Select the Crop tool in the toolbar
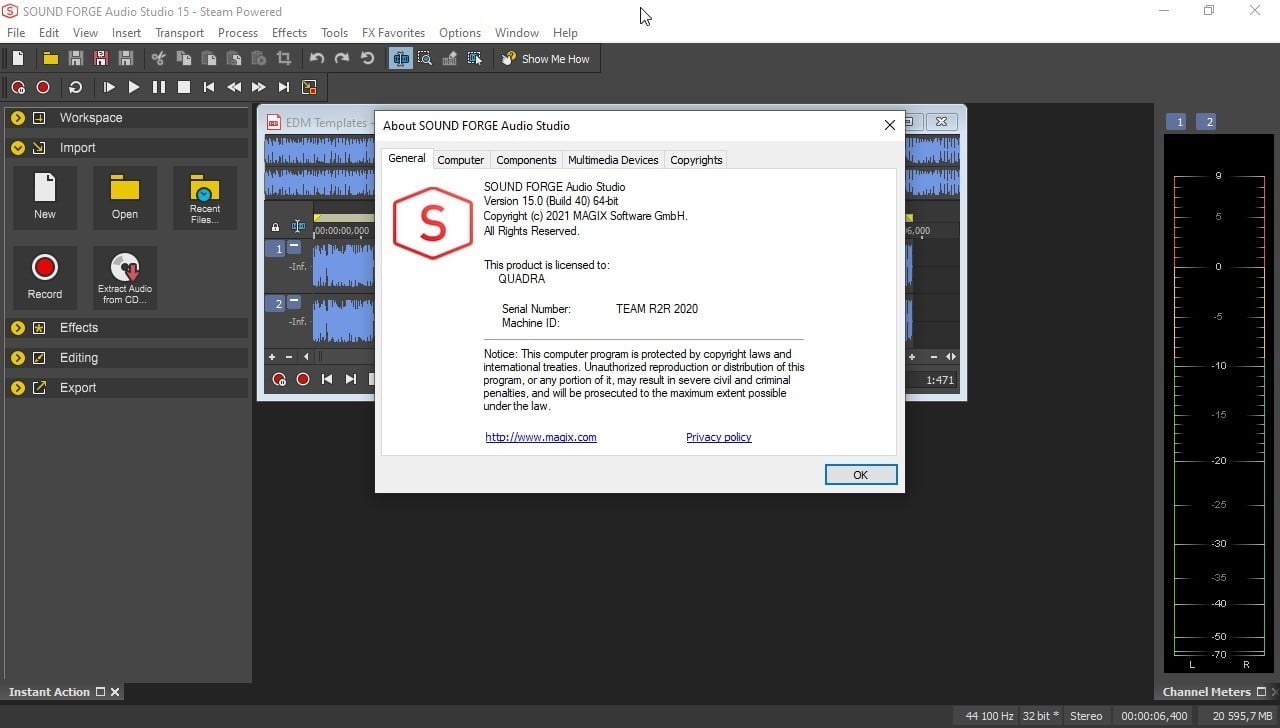This screenshot has width=1280, height=728. (x=284, y=59)
